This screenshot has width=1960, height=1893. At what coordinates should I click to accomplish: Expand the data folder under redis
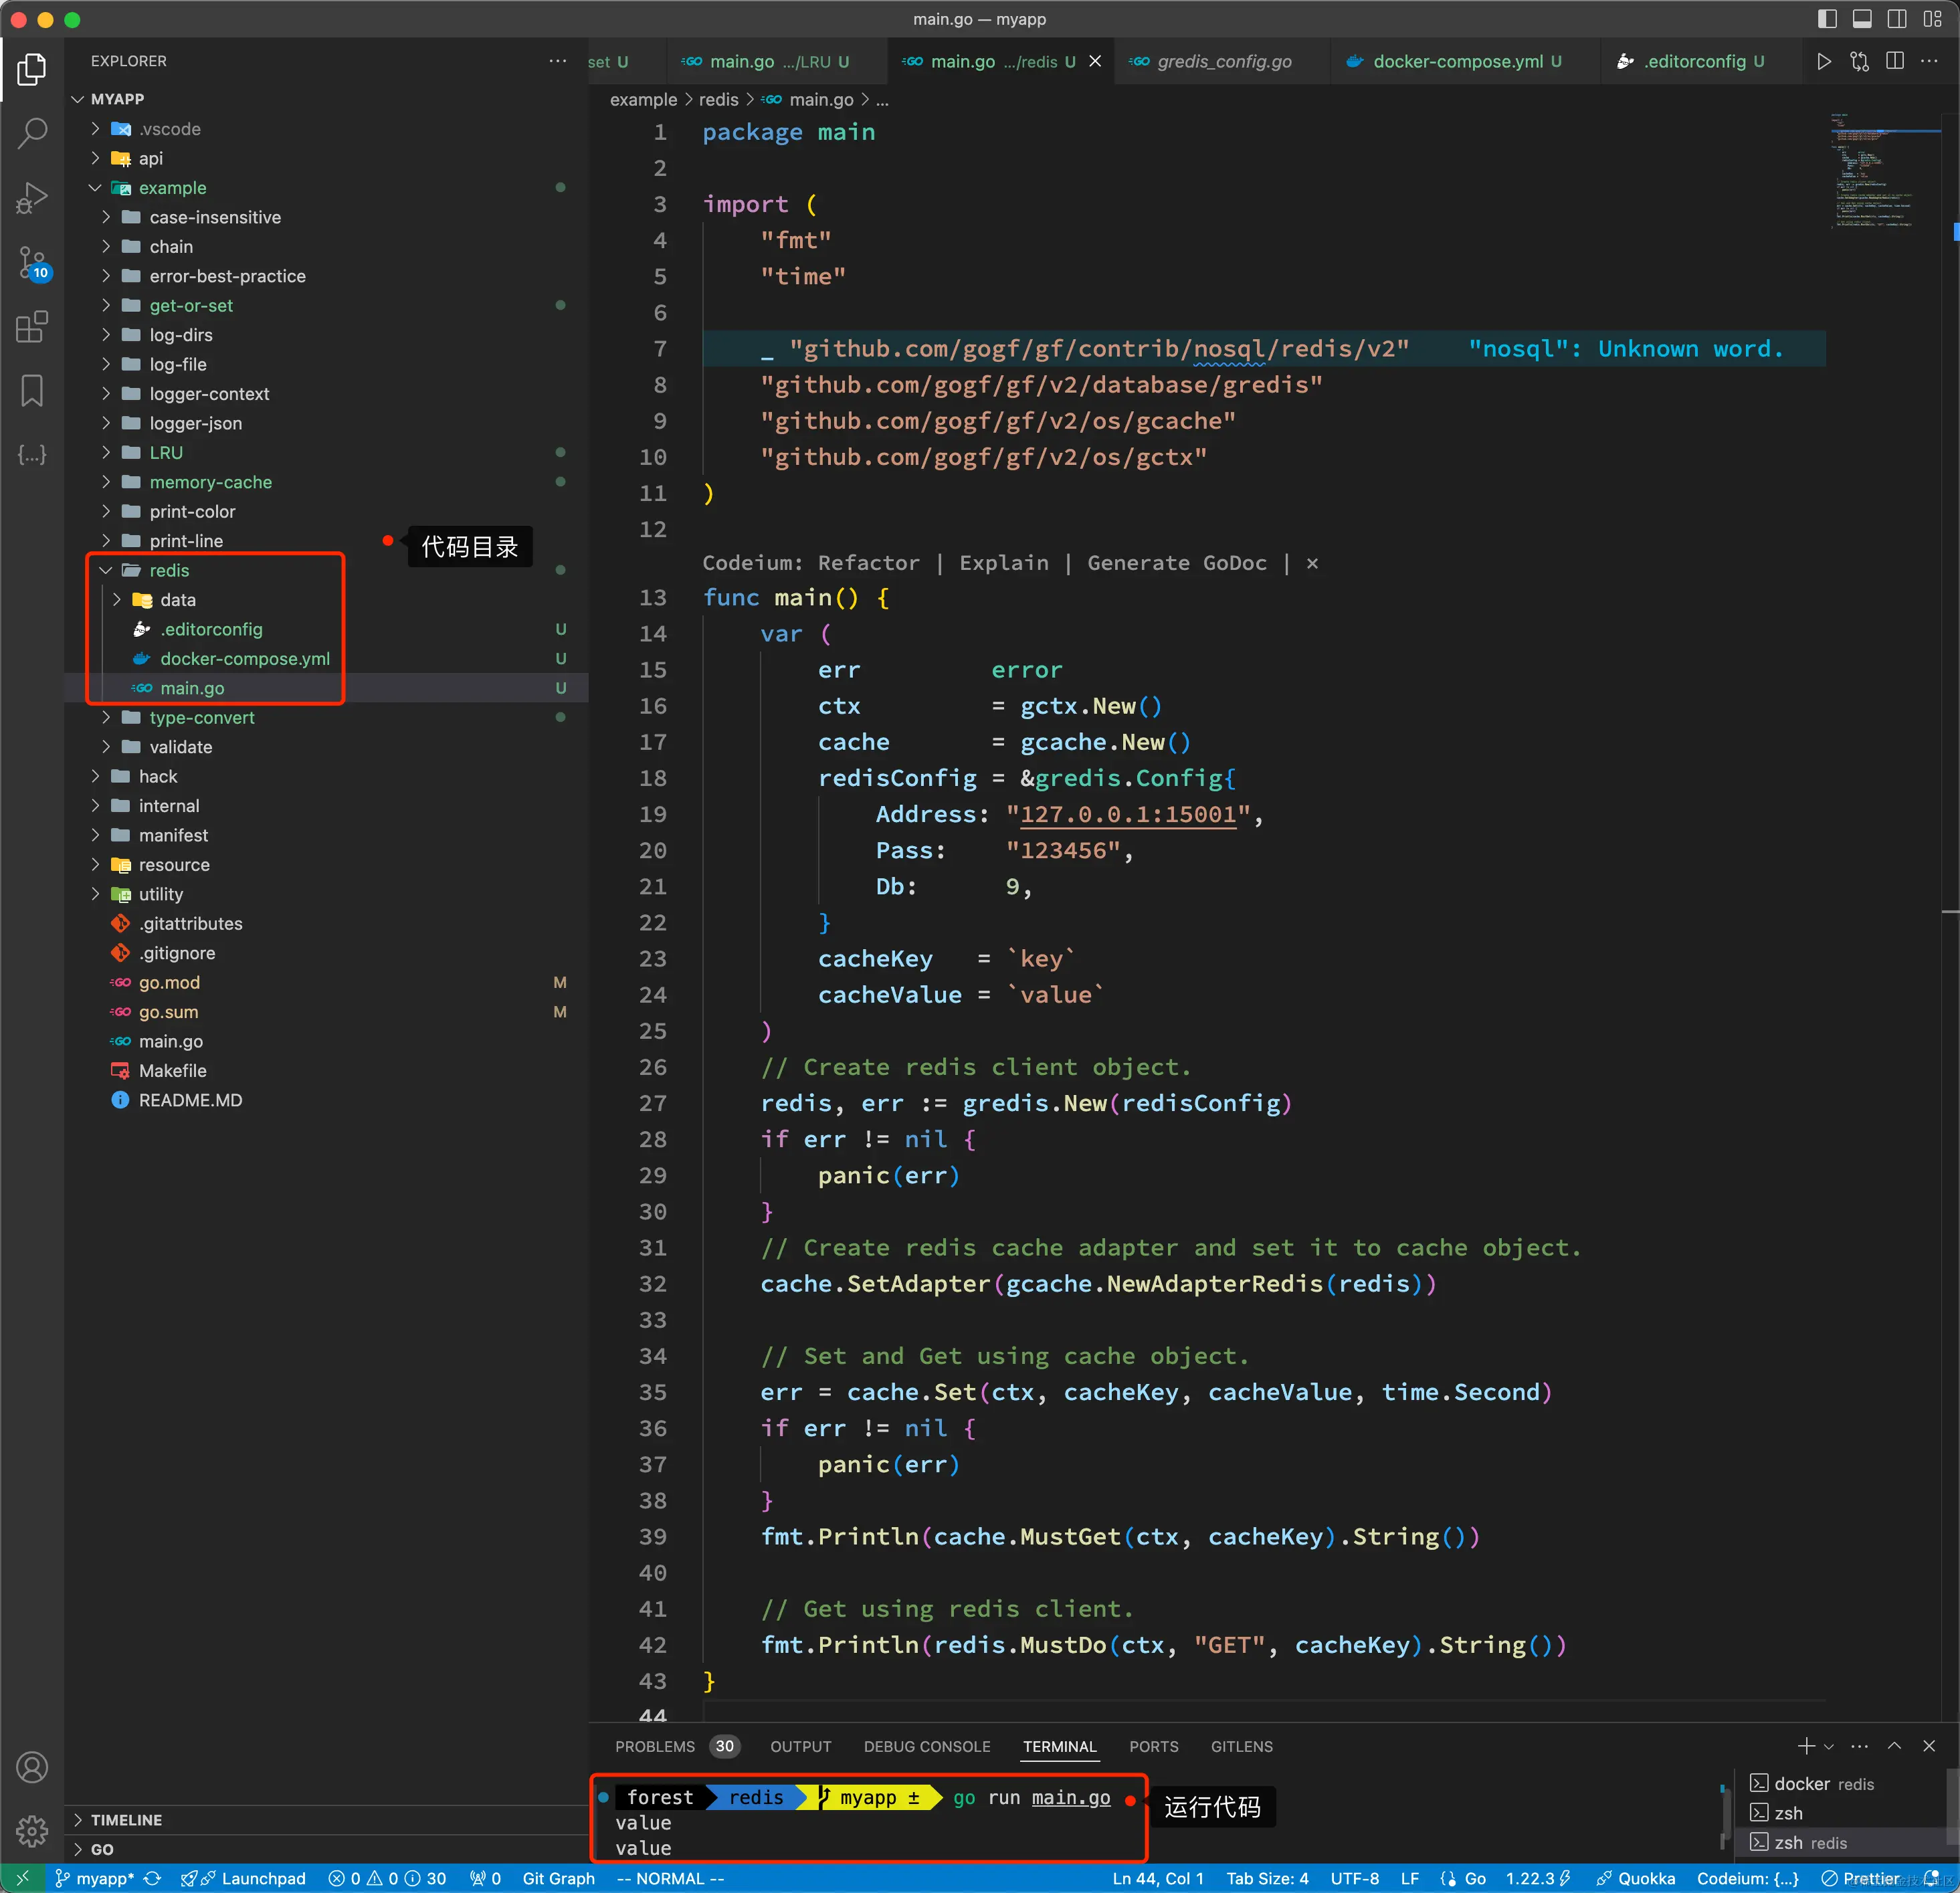click(x=117, y=599)
